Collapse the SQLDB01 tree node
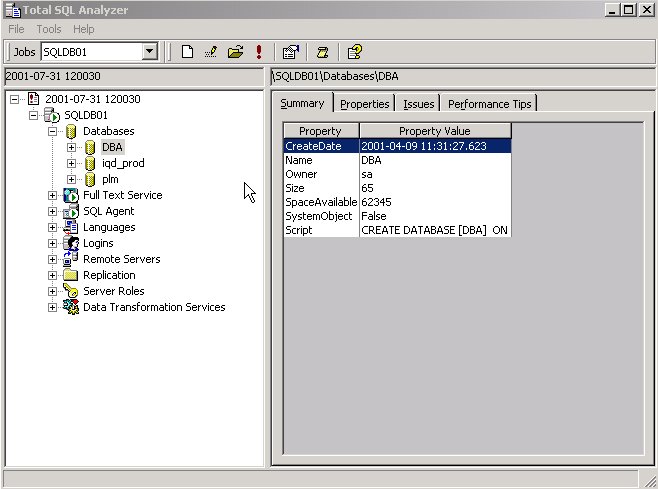Screen dimensions: 658x489 (x=33, y=115)
